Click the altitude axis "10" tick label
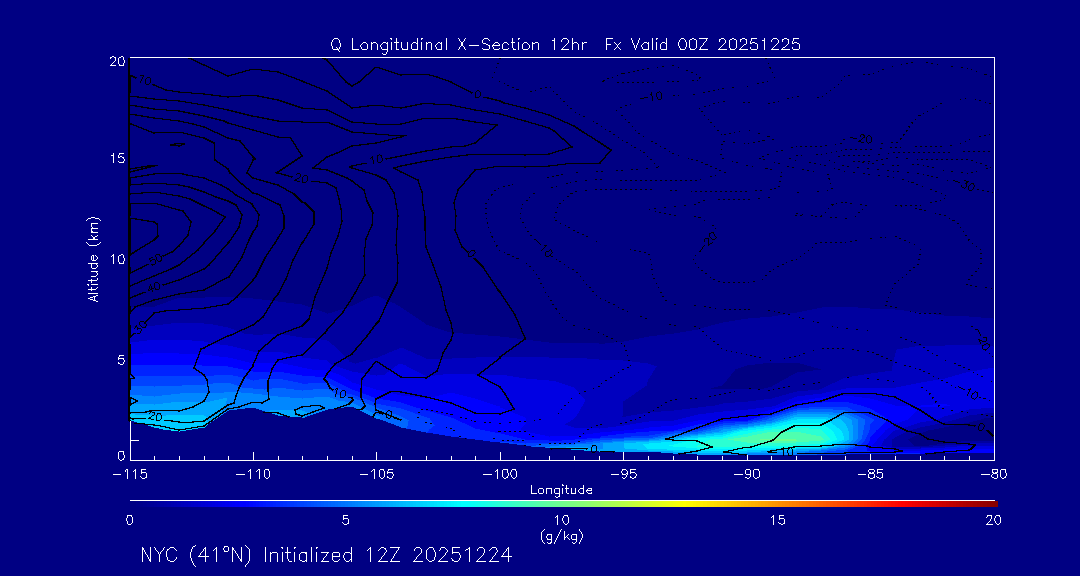Image resolution: width=1080 pixels, height=576 pixels. coord(116,259)
